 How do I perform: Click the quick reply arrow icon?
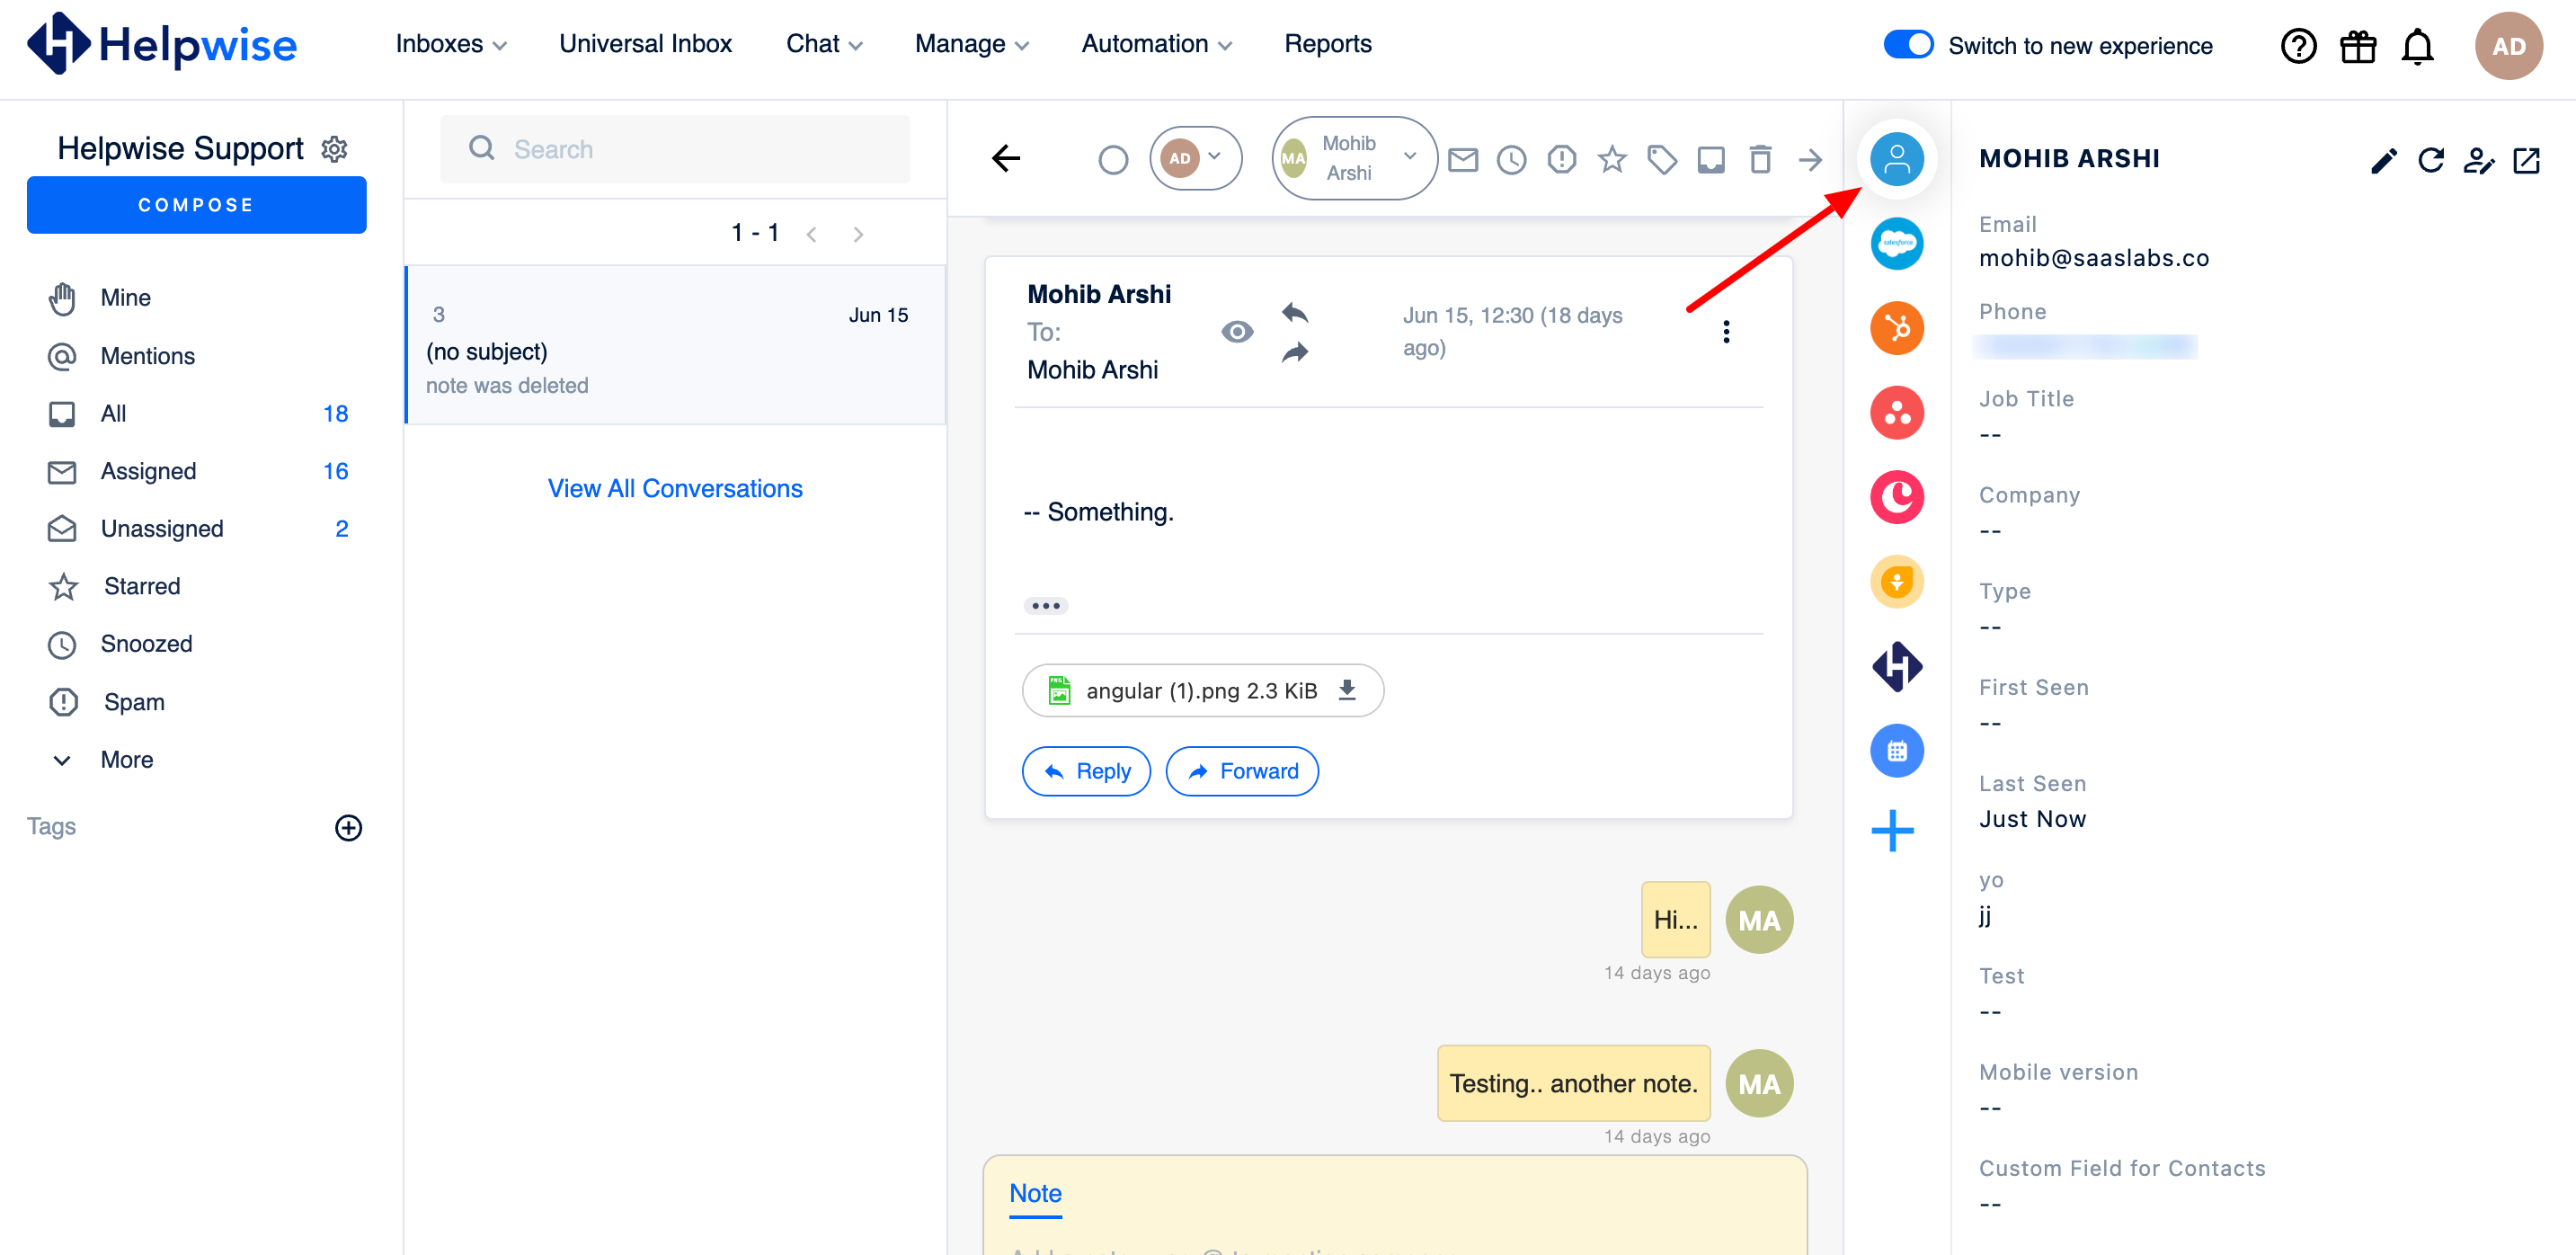1295,313
